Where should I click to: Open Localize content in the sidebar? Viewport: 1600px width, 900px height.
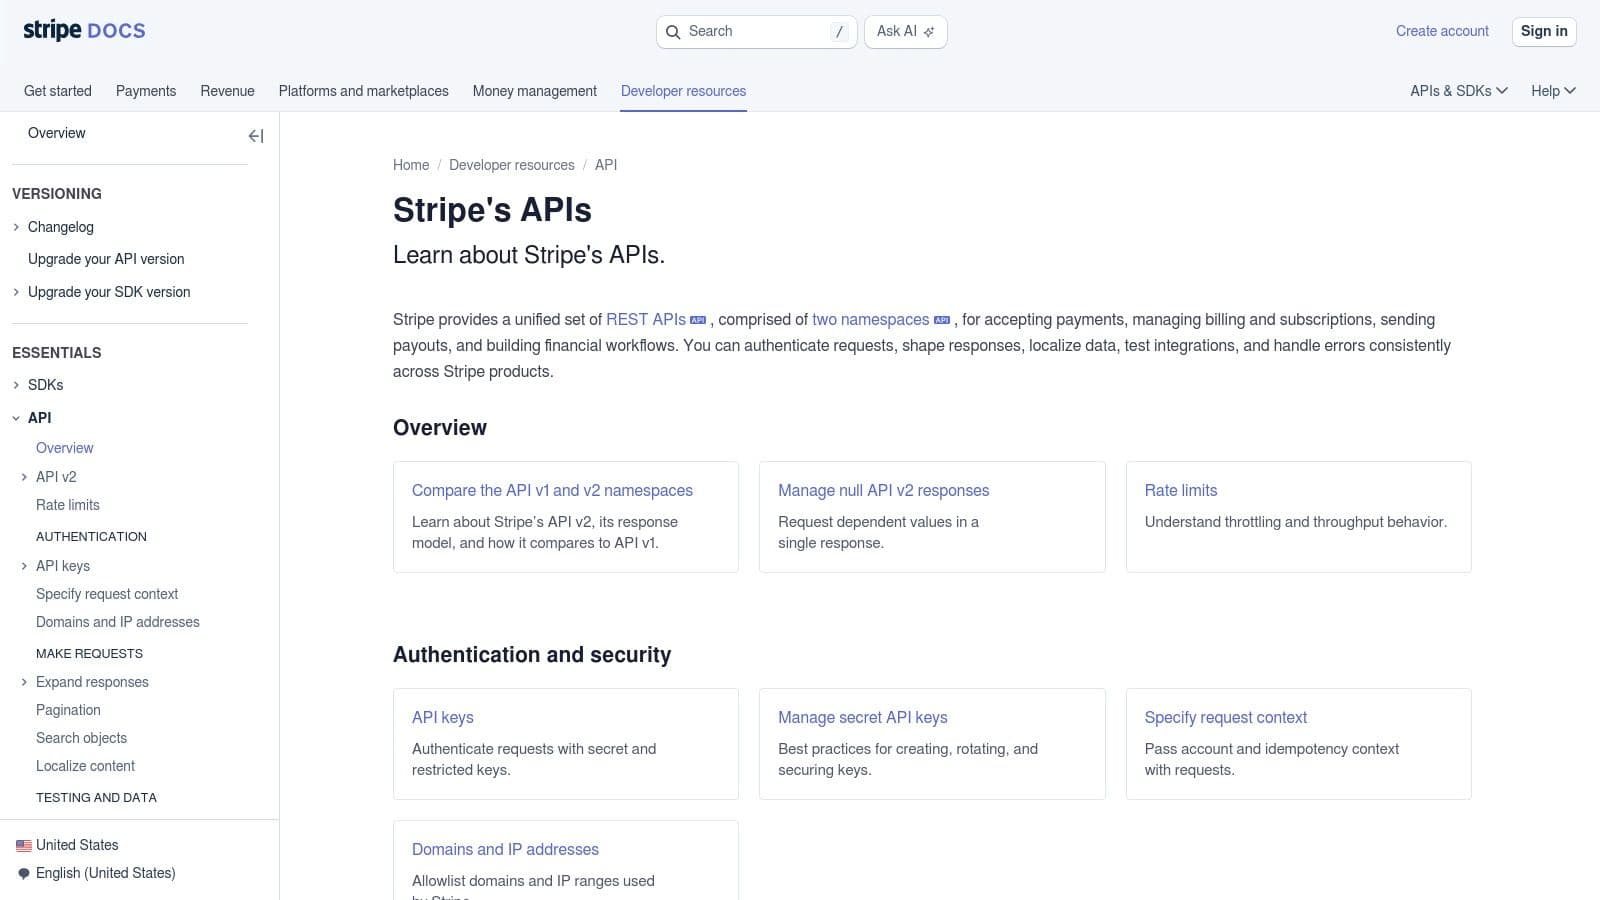tap(86, 766)
